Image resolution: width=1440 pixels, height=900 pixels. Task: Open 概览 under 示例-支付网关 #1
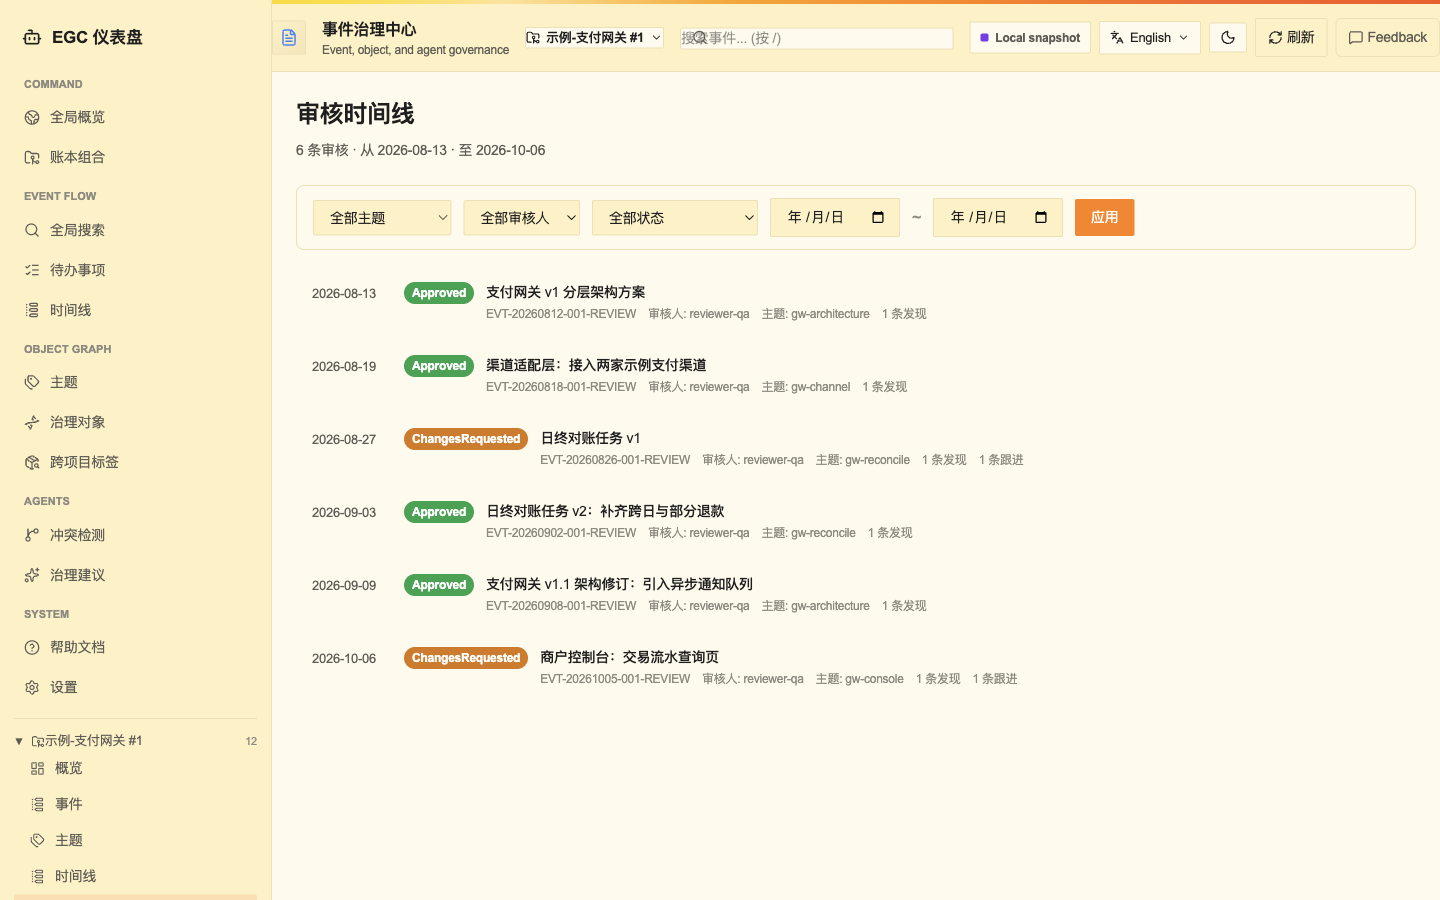coord(135,768)
